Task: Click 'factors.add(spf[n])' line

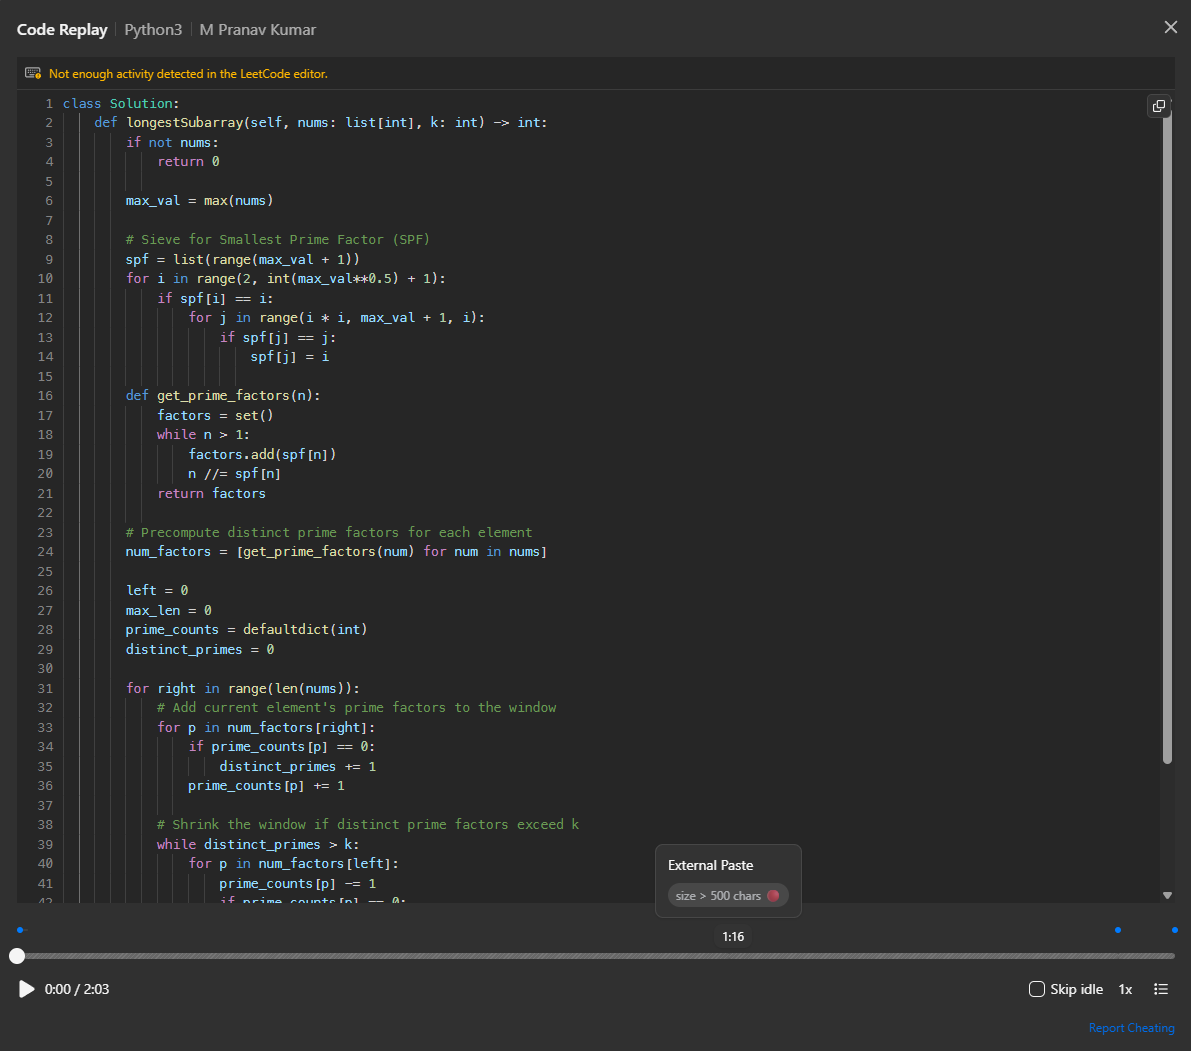Action: click(x=262, y=454)
